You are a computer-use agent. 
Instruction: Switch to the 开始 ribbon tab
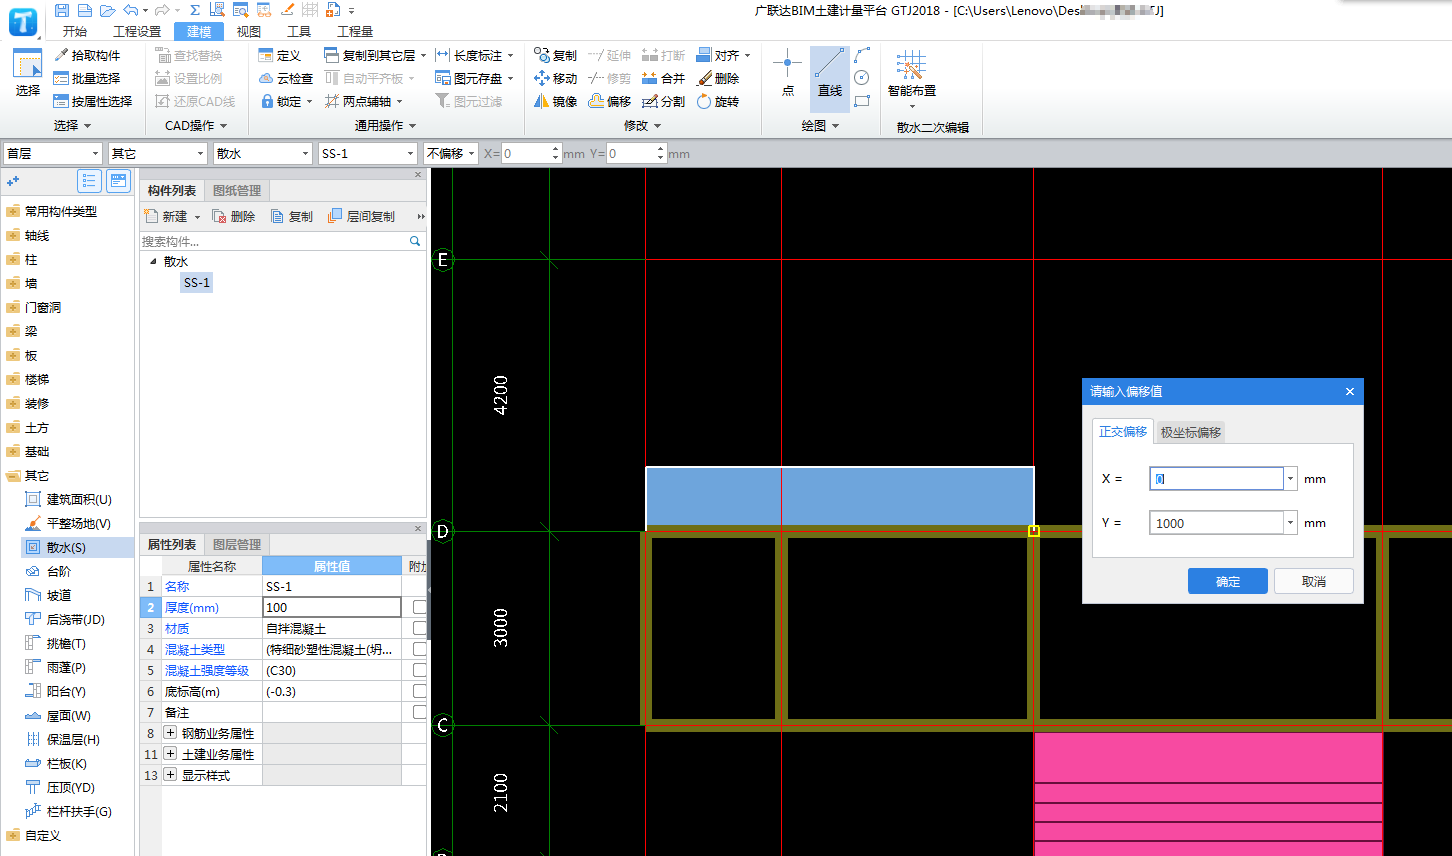(x=74, y=31)
